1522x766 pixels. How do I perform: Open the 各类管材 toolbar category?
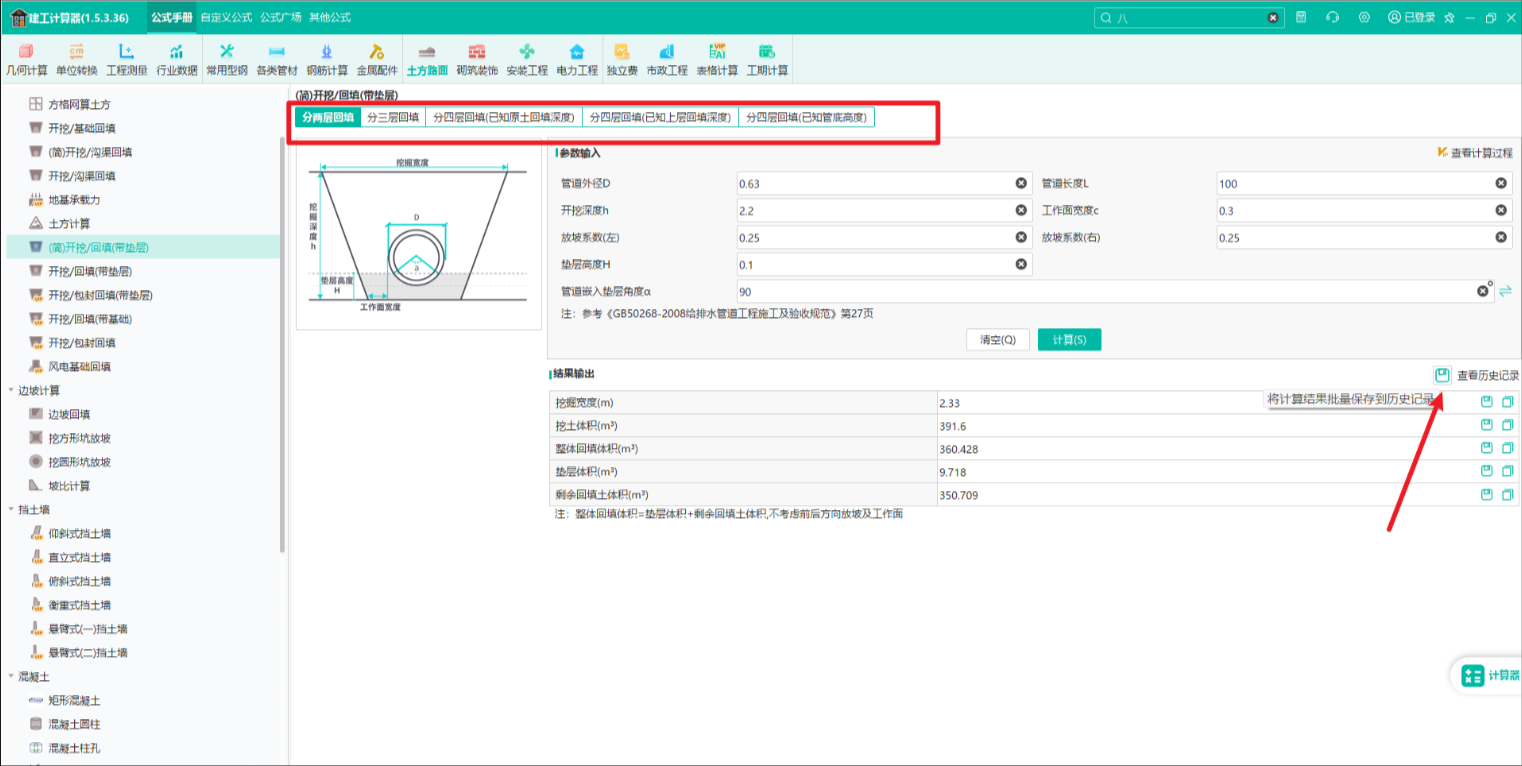click(x=276, y=59)
